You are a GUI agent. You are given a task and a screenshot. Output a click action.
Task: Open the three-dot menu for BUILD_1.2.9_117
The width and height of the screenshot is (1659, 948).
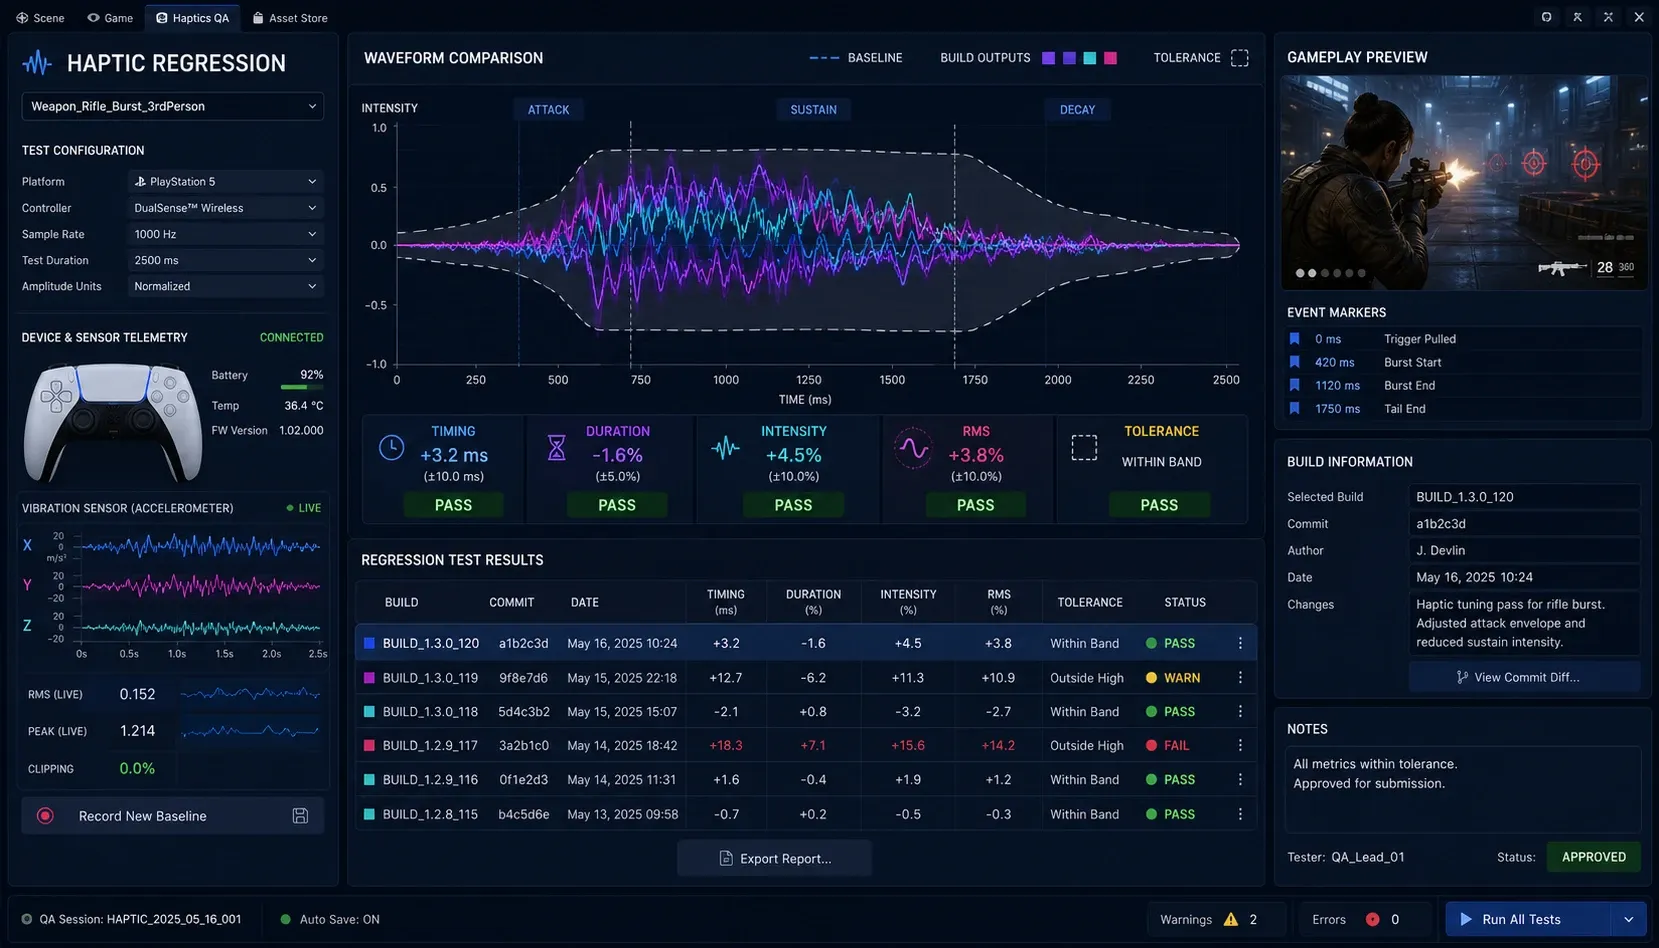(1240, 745)
